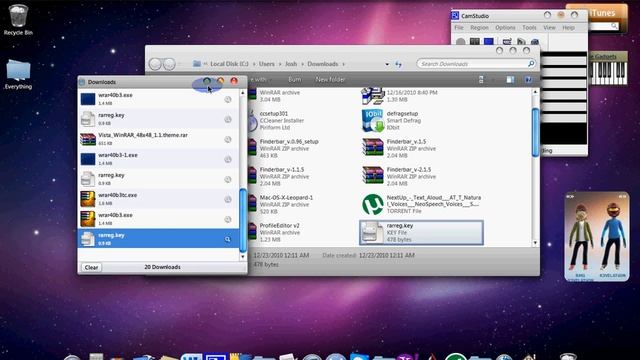Reveal Vista_WinRAR theme.rar with its magnifier icon

tap(228, 140)
